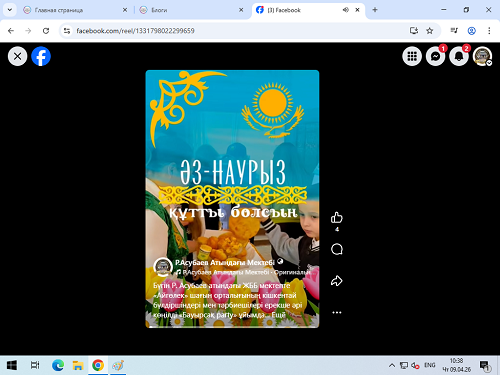500x375 pixels.
Task: Open the network icon in the system tray
Action: click(404, 365)
